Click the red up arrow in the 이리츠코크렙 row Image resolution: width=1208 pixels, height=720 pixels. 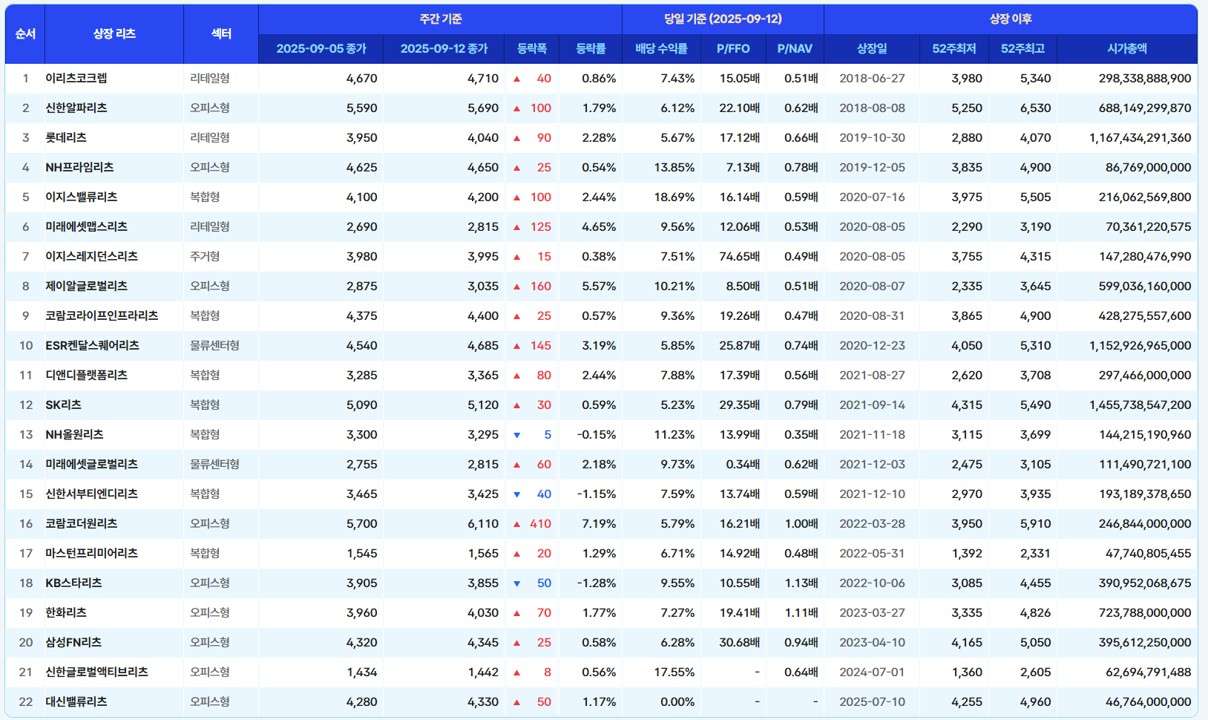(x=517, y=78)
